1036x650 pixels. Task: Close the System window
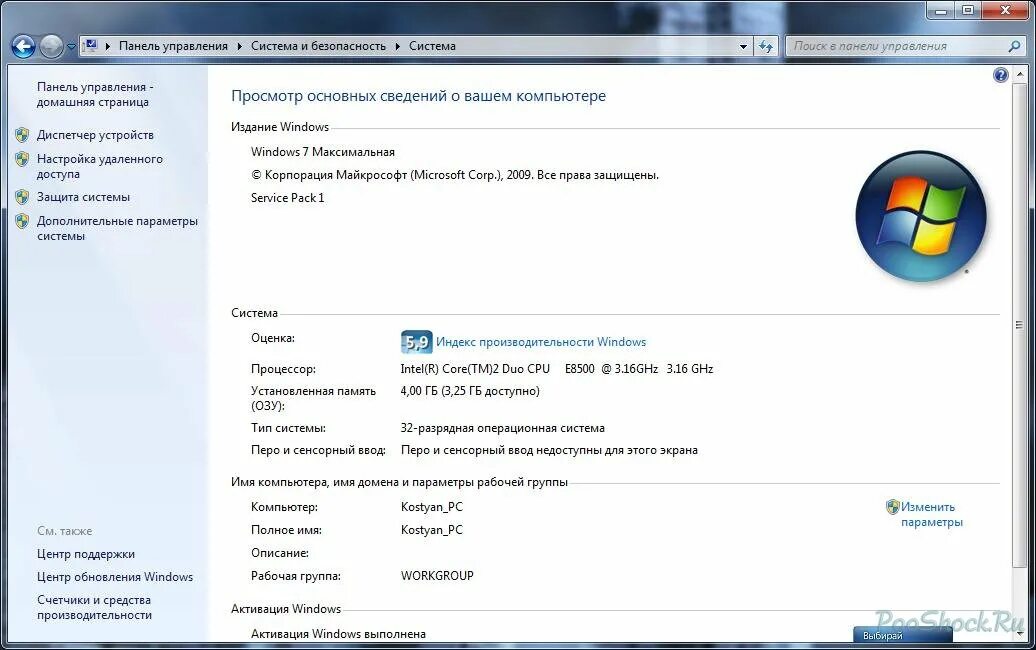[x=1006, y=10]
